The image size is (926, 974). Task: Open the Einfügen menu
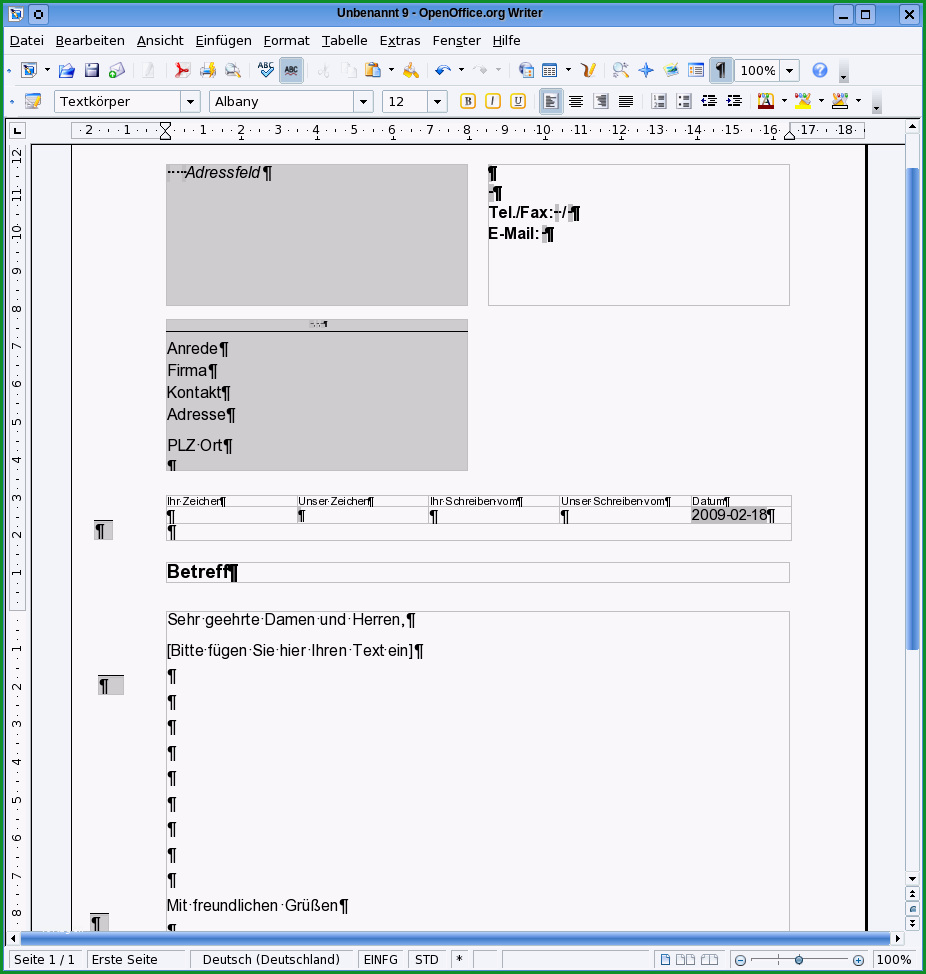tap(224, 40)
